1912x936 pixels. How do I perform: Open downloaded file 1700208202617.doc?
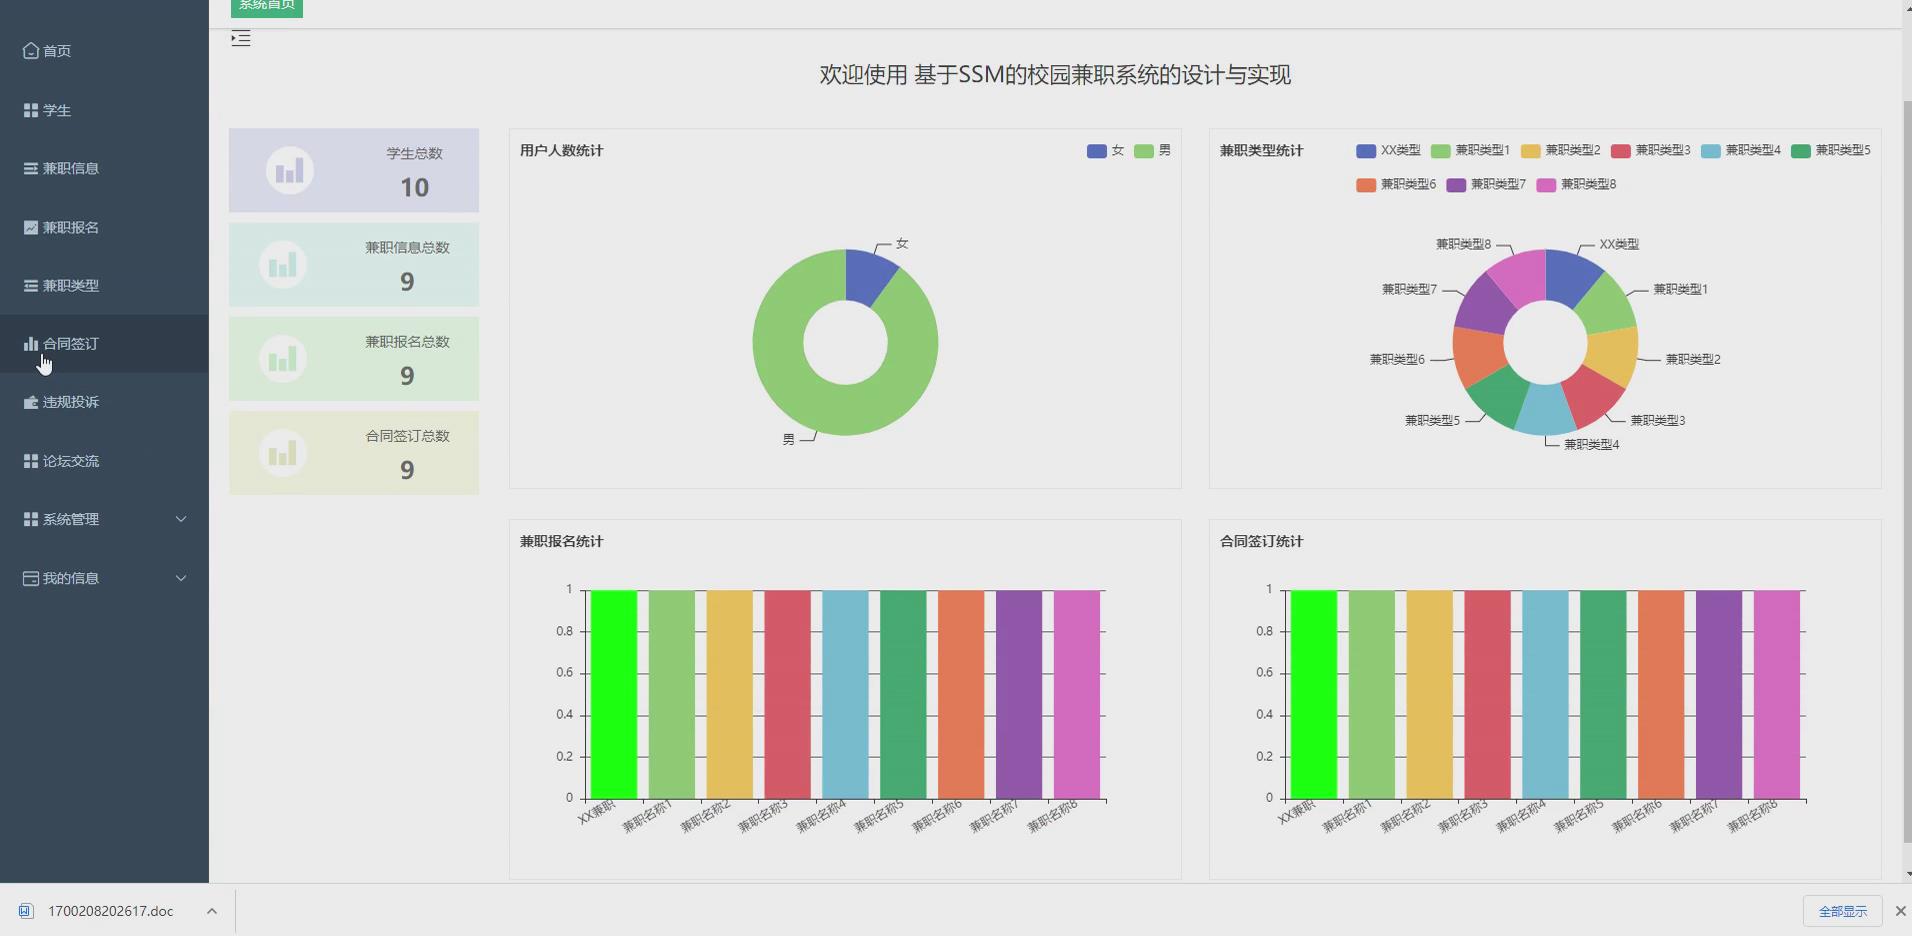(110, 911)
